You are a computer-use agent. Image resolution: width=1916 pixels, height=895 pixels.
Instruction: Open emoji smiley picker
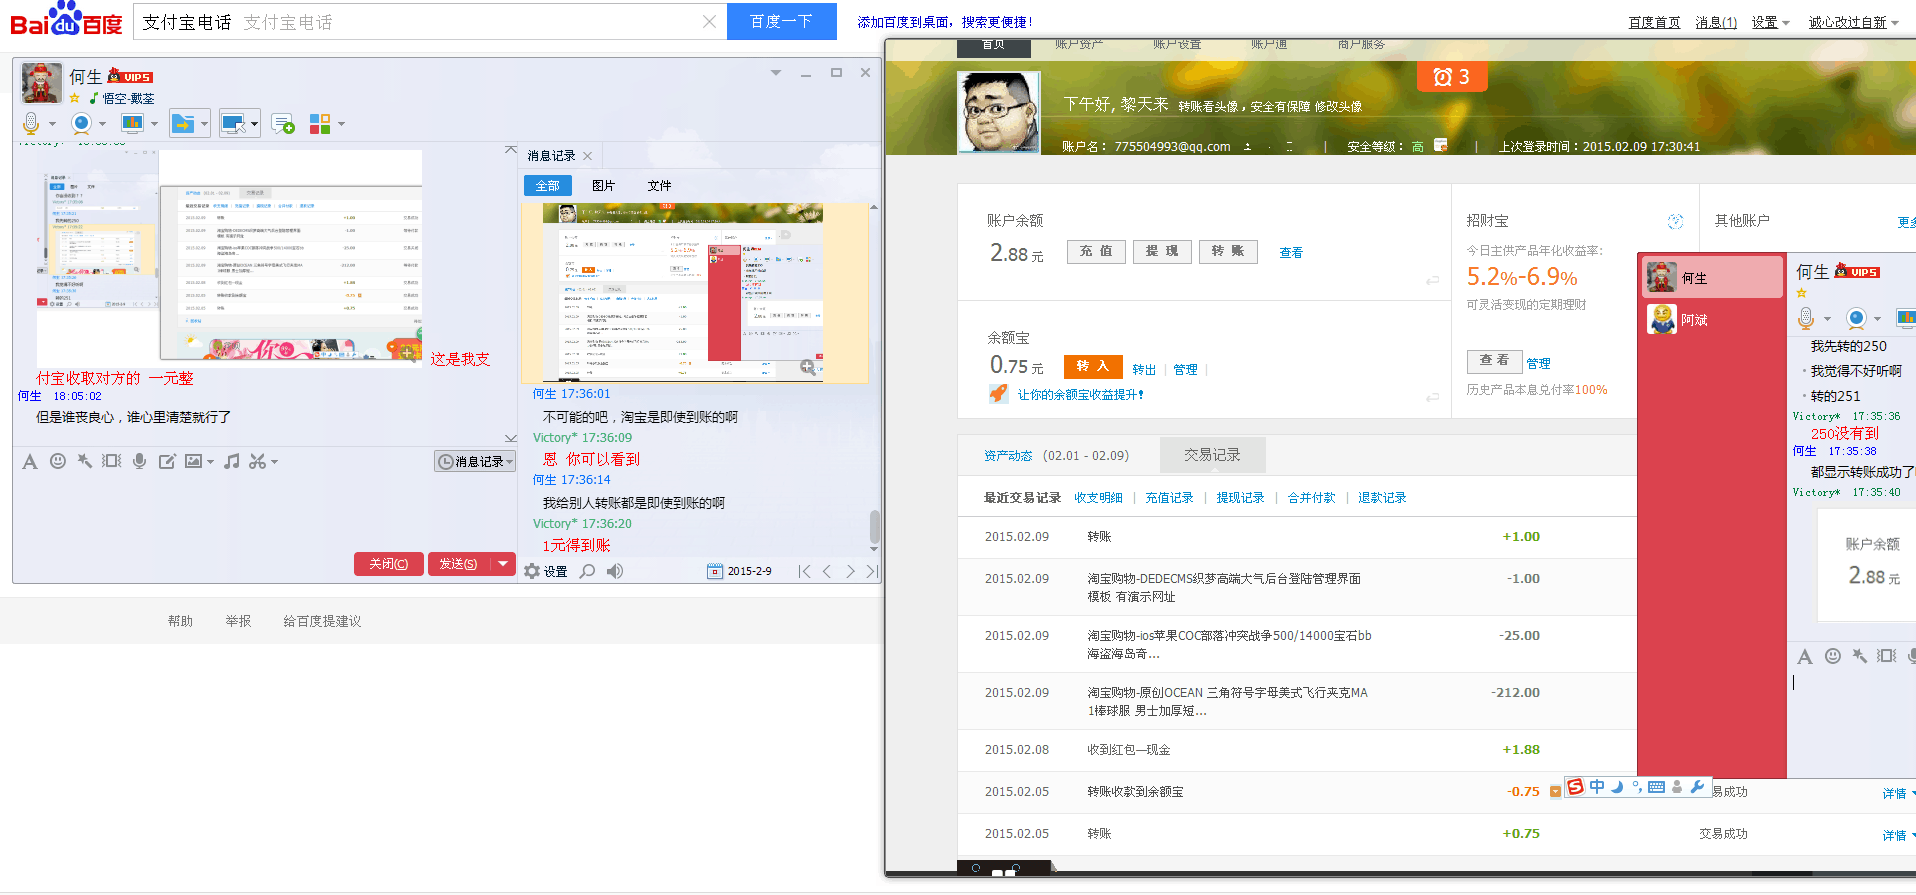coord(58,461)
